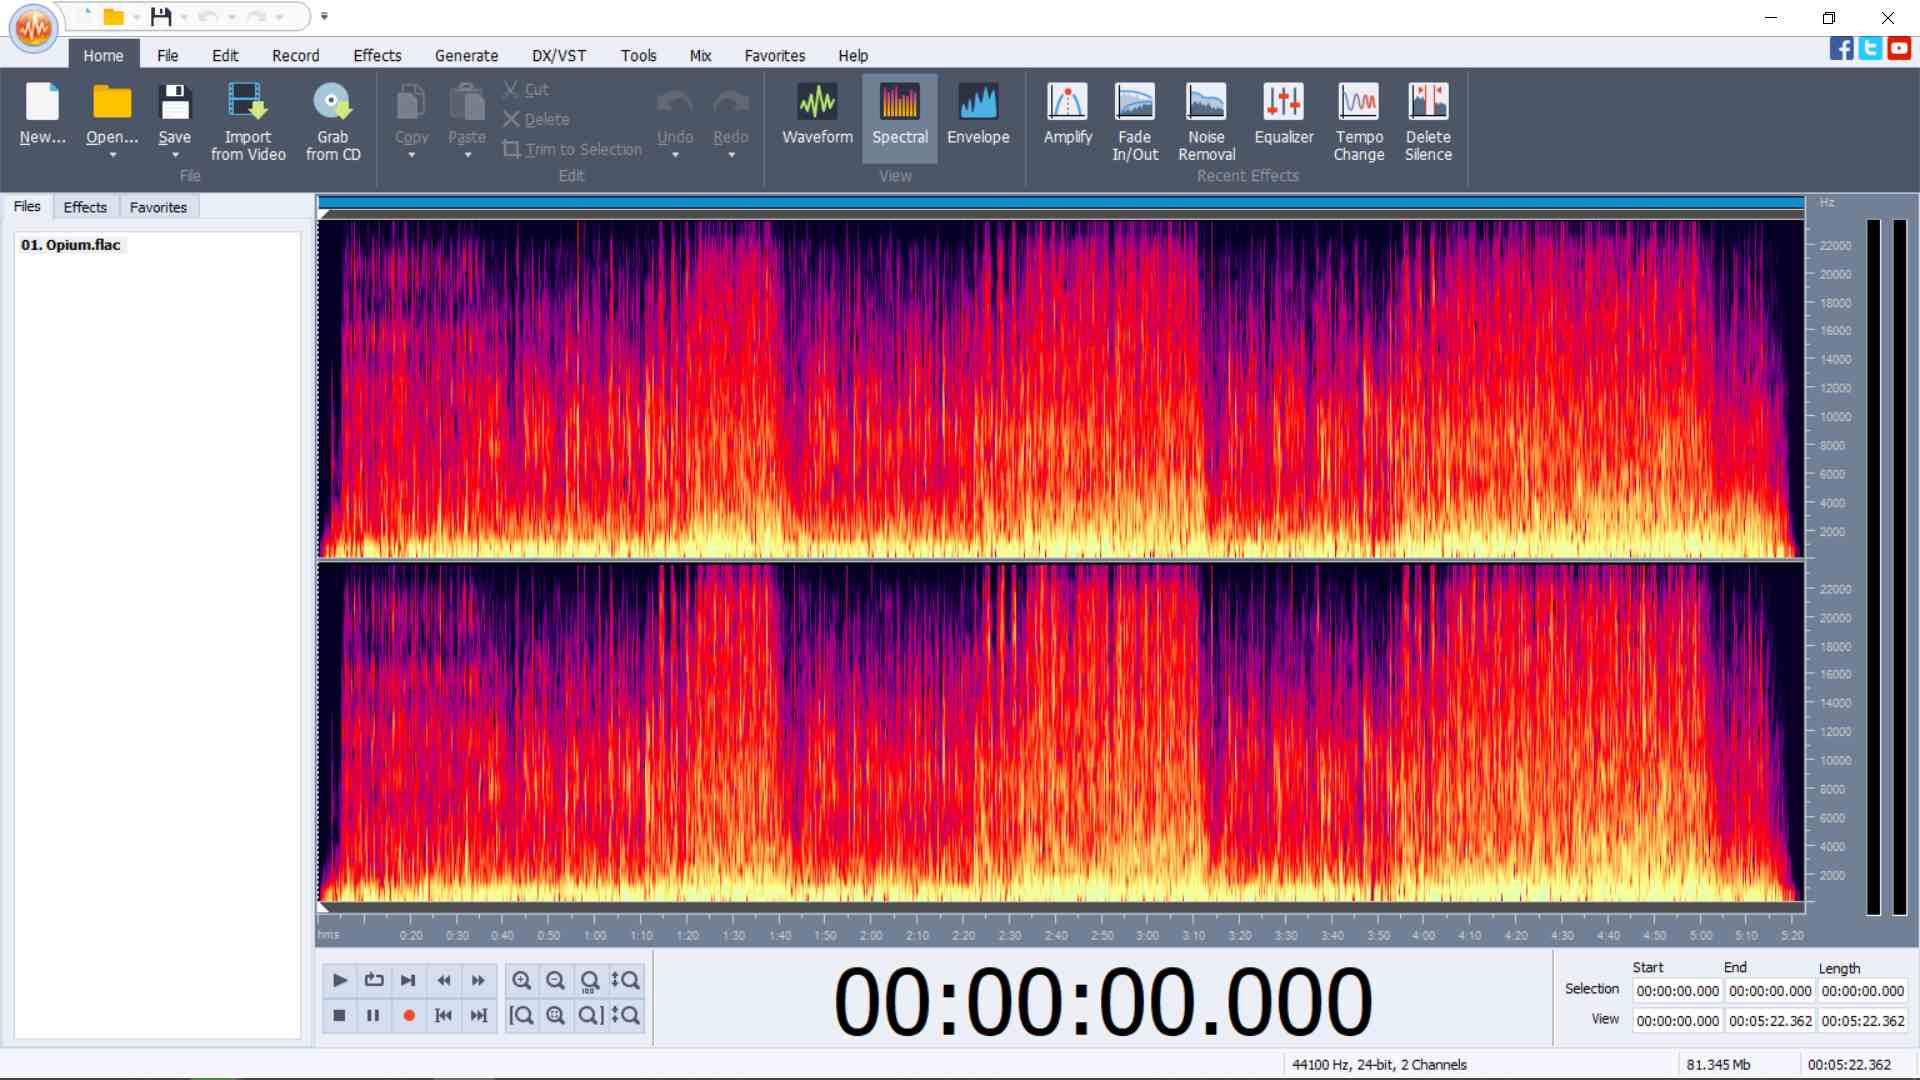Click the loop playback icon

click(374, 981)
